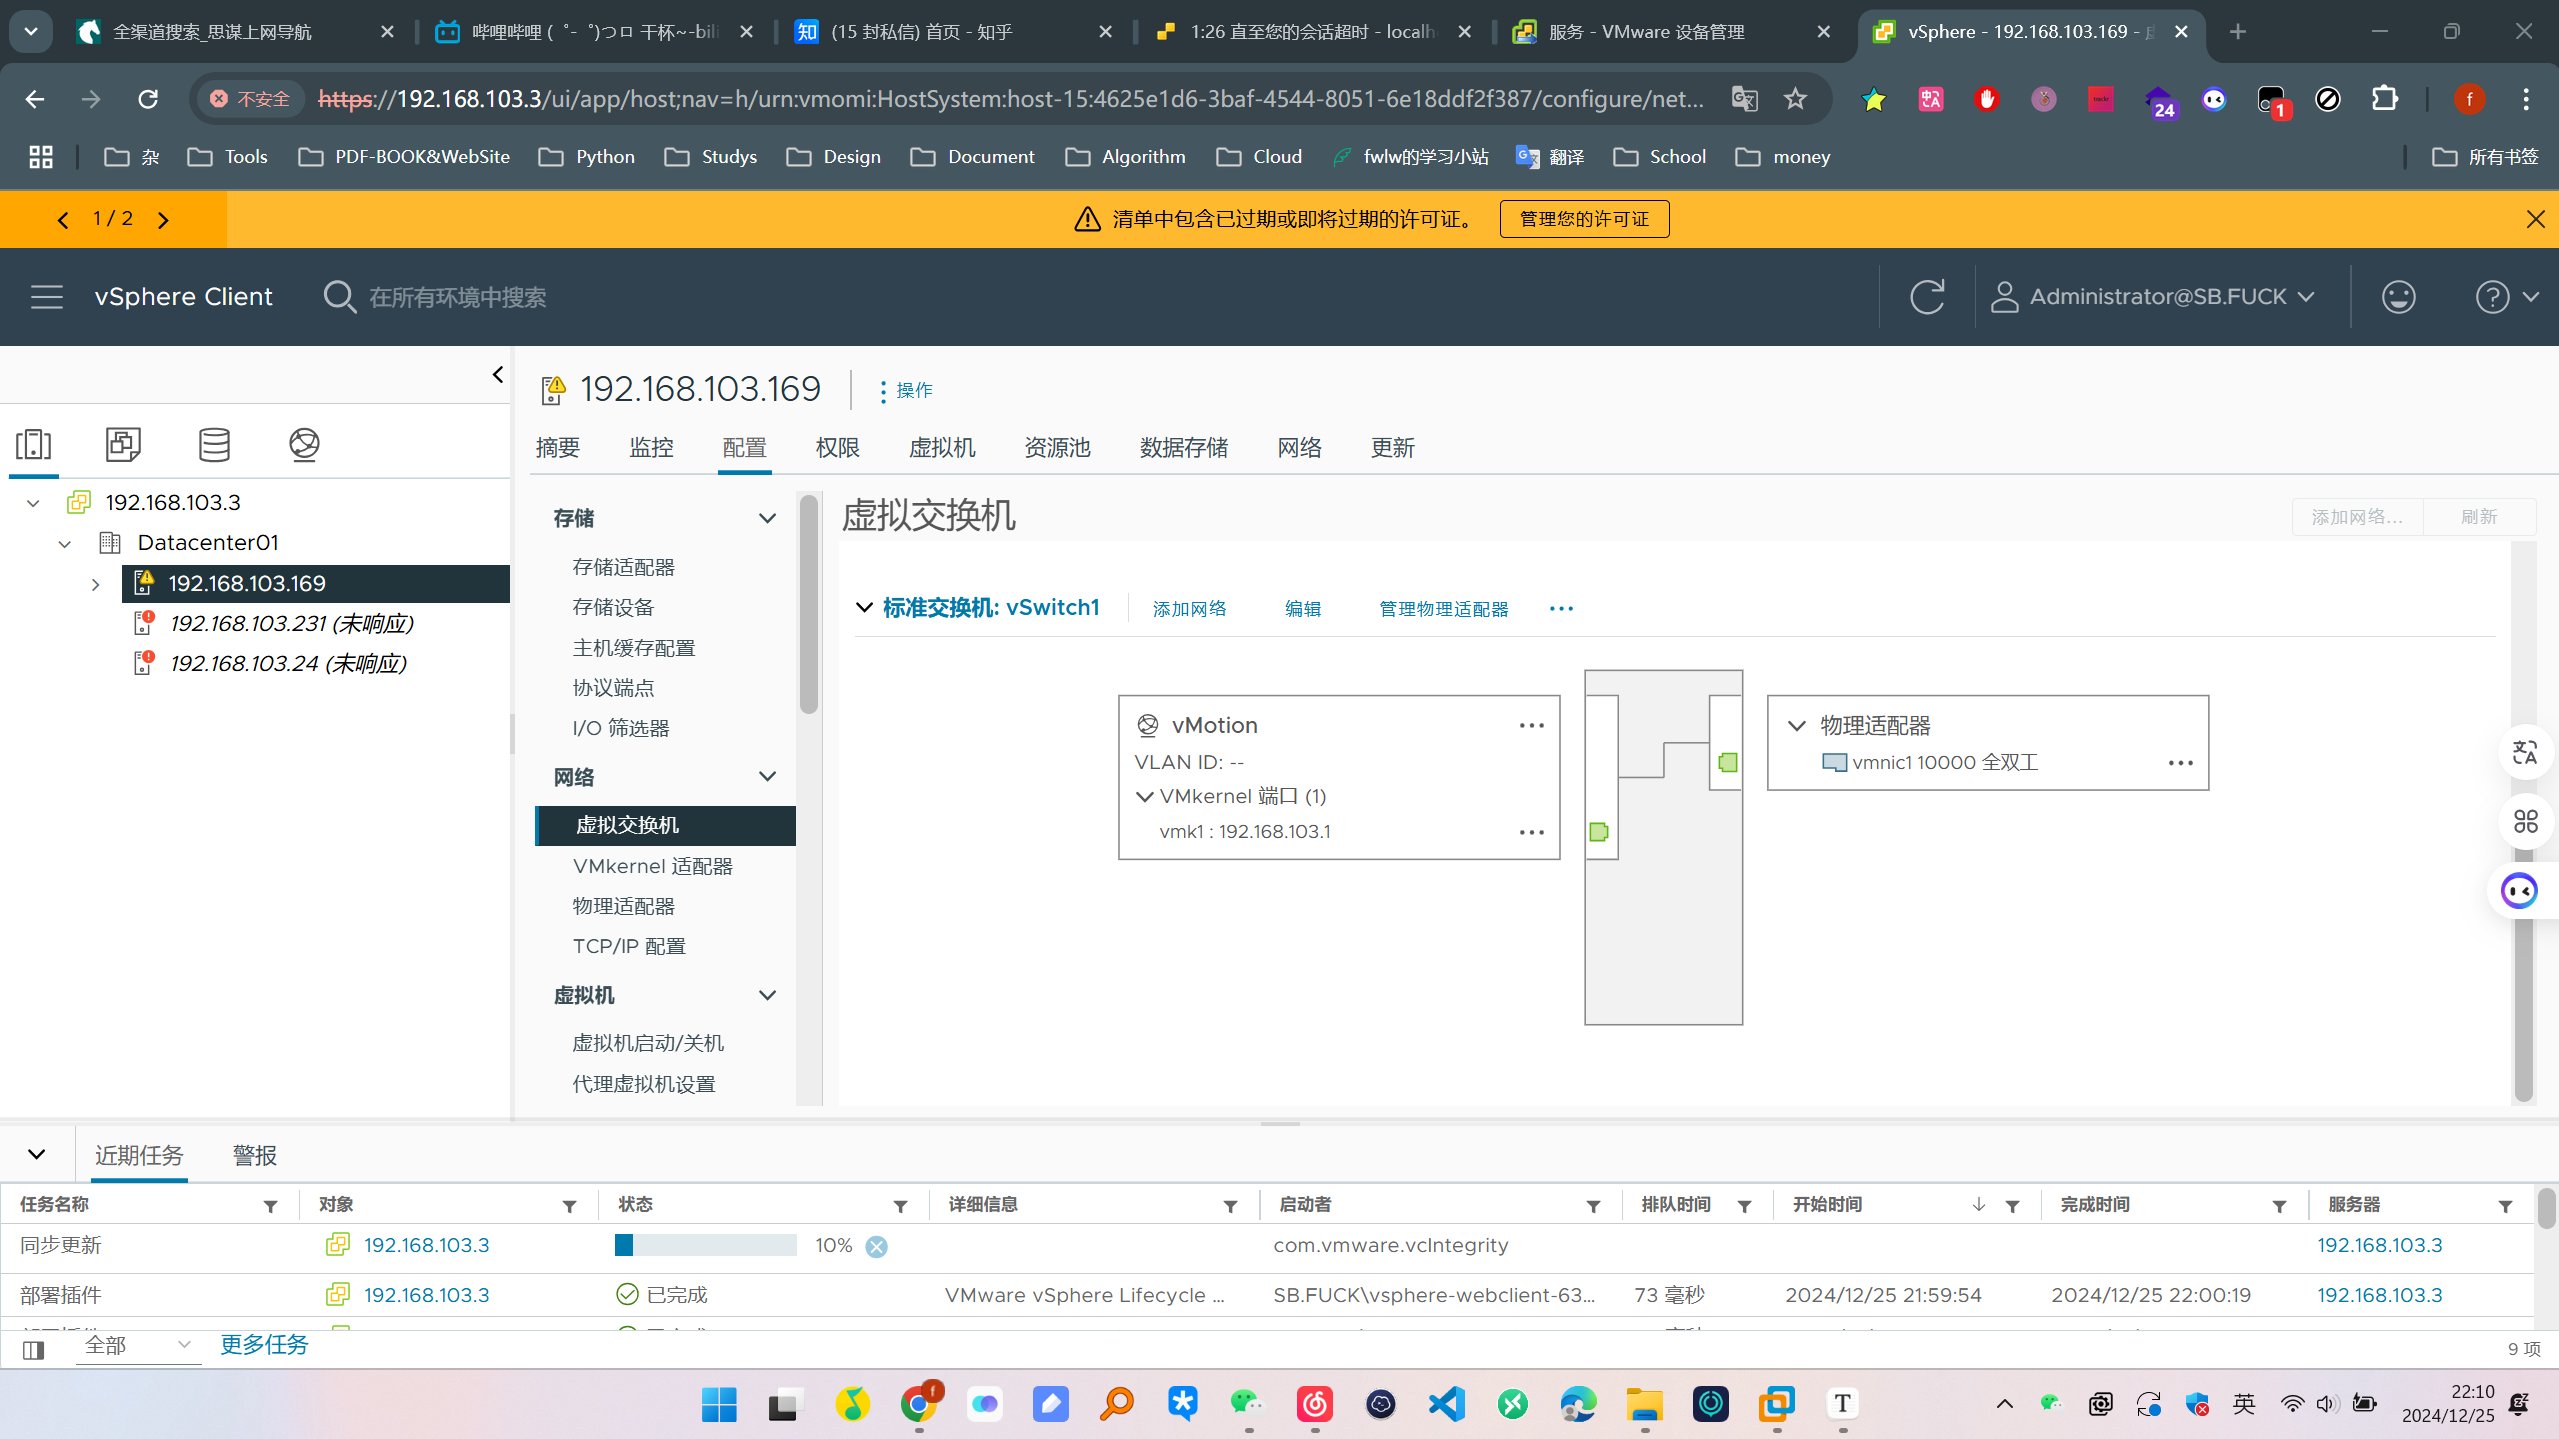Viewport: 2559px width, 1439px height.
Task: Go to previous notification banner arrow
Action: click(x=63, y=220)
